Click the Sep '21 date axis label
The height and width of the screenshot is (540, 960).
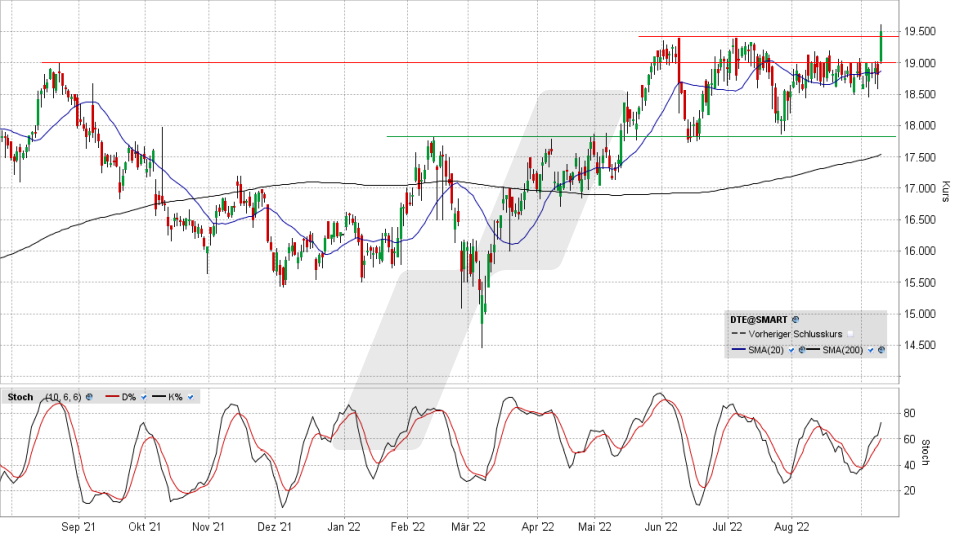[79, 527]
